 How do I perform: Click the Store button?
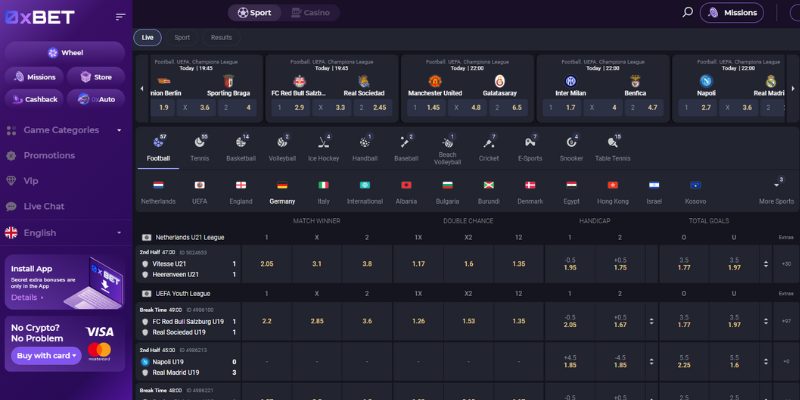(95, 77)
